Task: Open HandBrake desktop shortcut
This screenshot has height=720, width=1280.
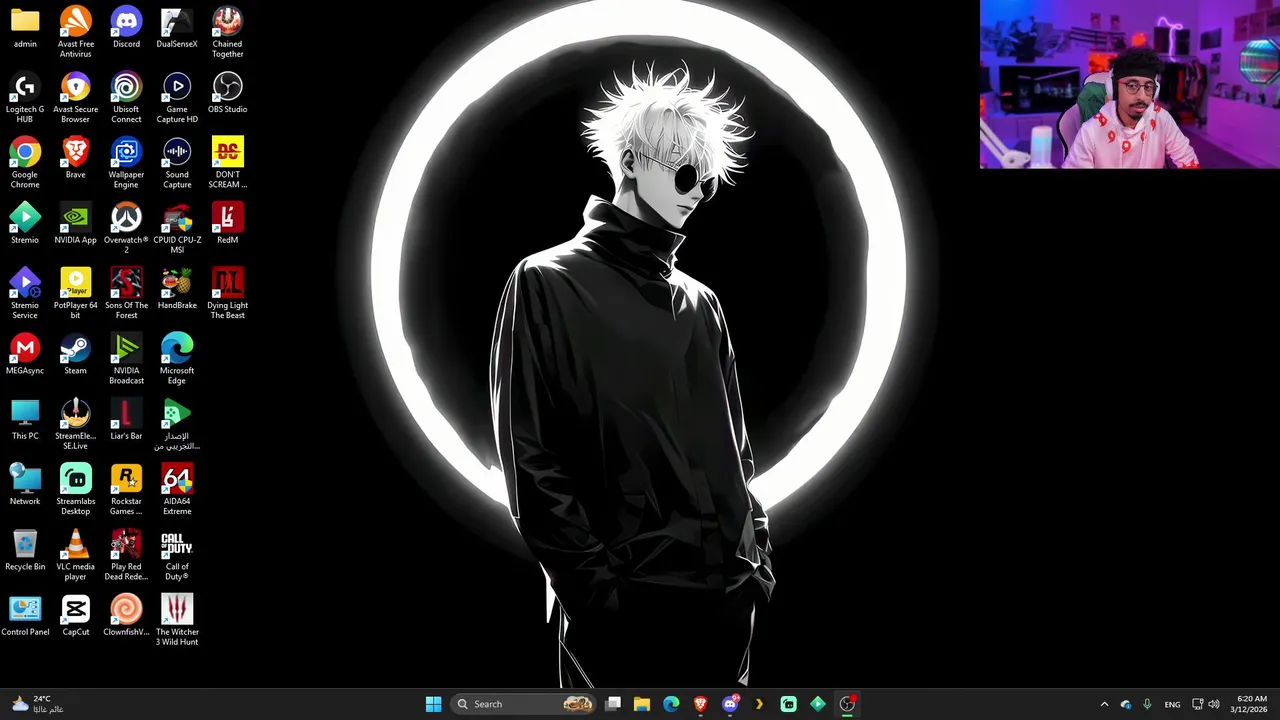Action: [177, 289]
